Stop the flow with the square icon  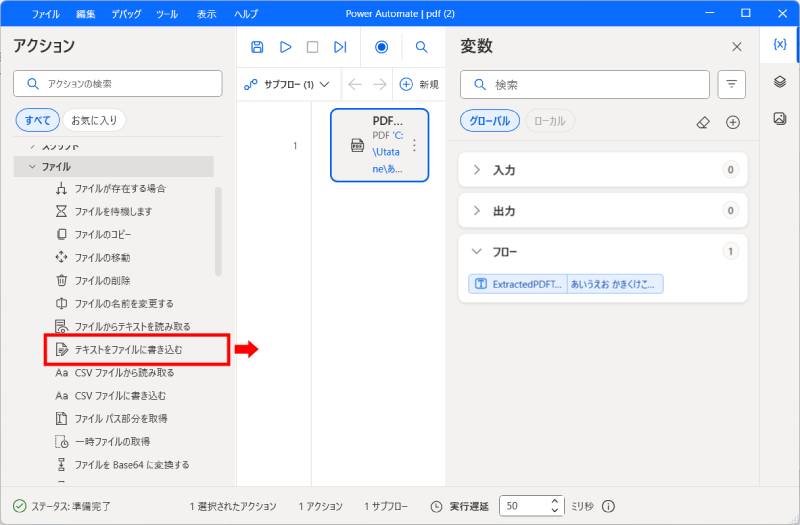pos(312,47)
